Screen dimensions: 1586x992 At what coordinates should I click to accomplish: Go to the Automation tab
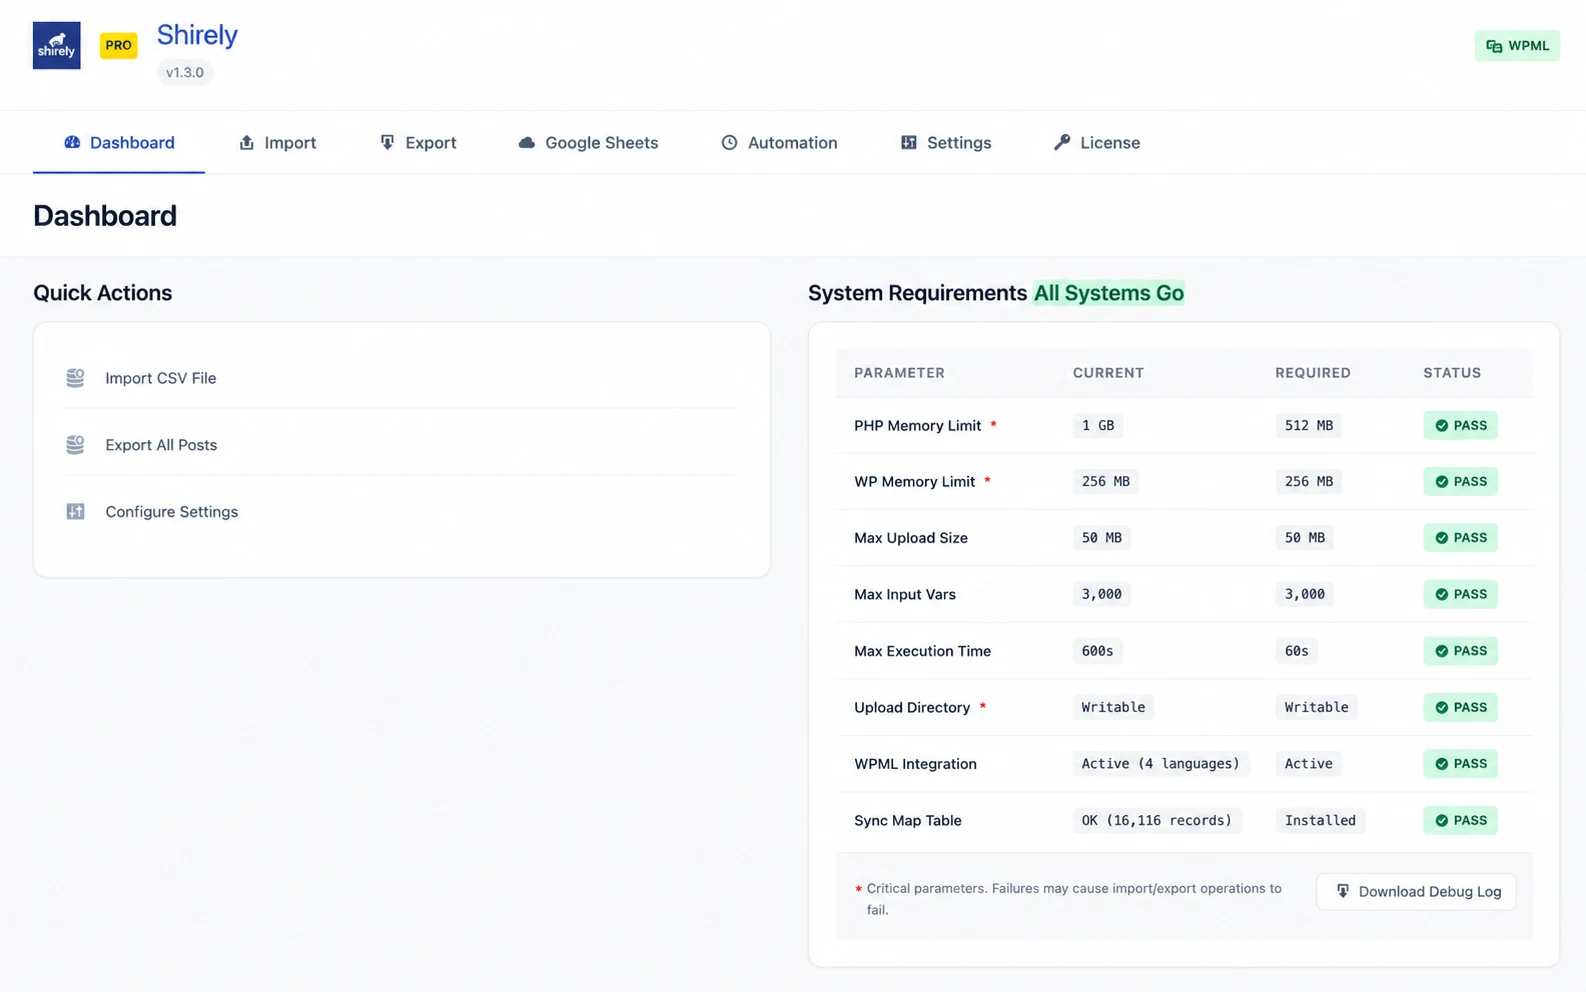click(x=779, y=142)
